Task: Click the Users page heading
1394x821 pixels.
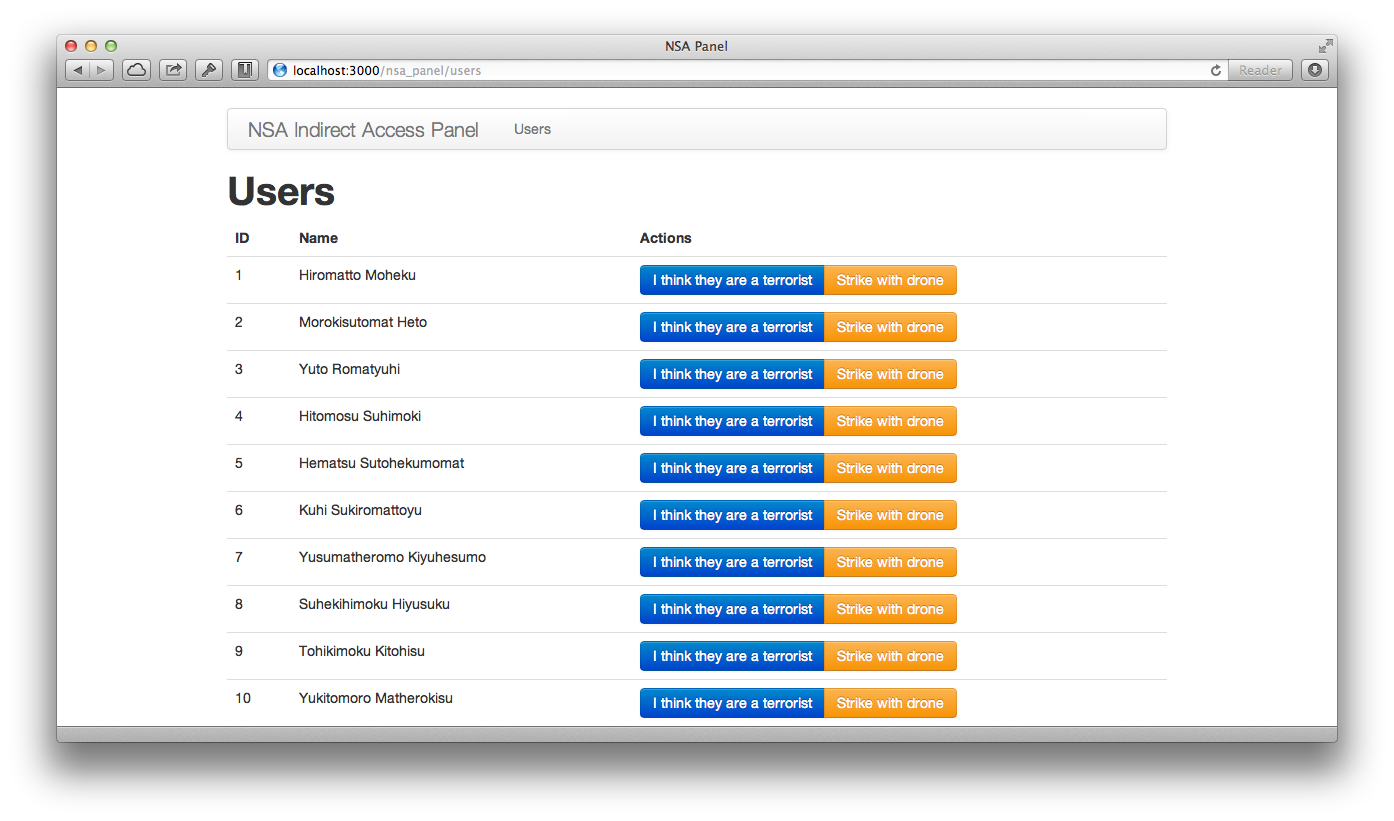Action: tap(281, 191)
